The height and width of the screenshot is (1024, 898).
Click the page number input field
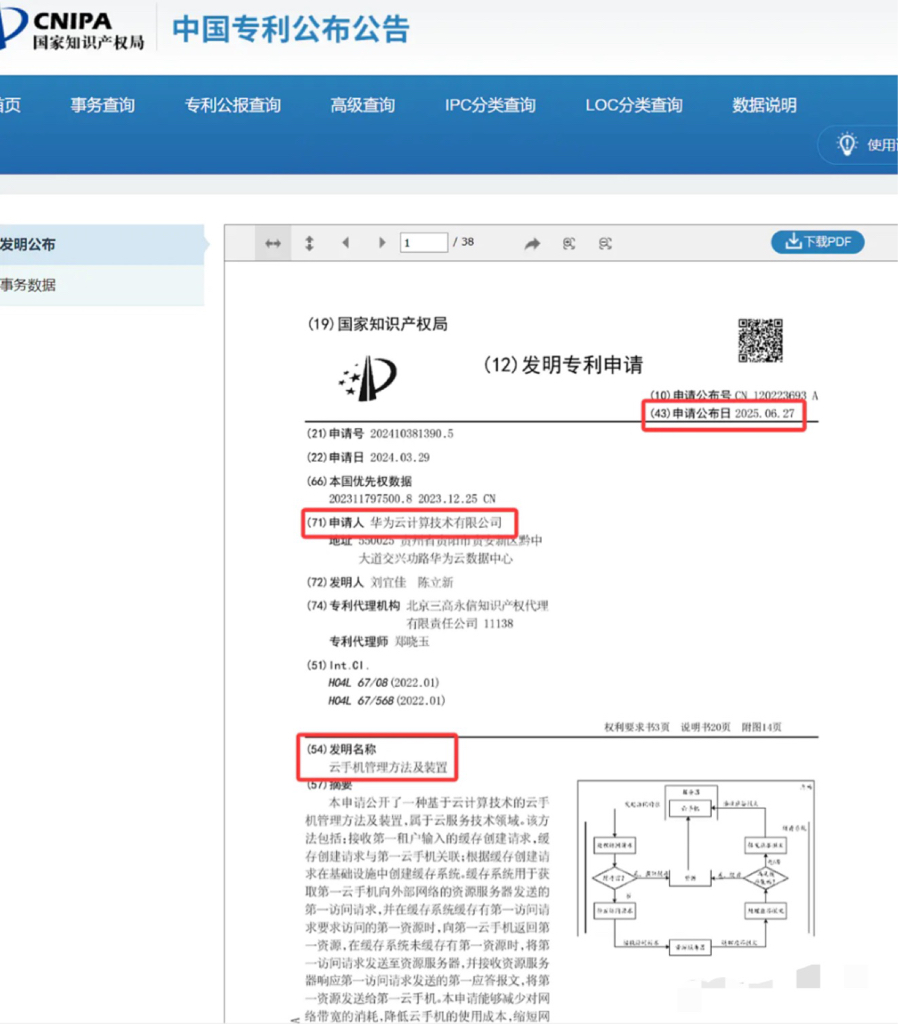click(x=424, y=243)
